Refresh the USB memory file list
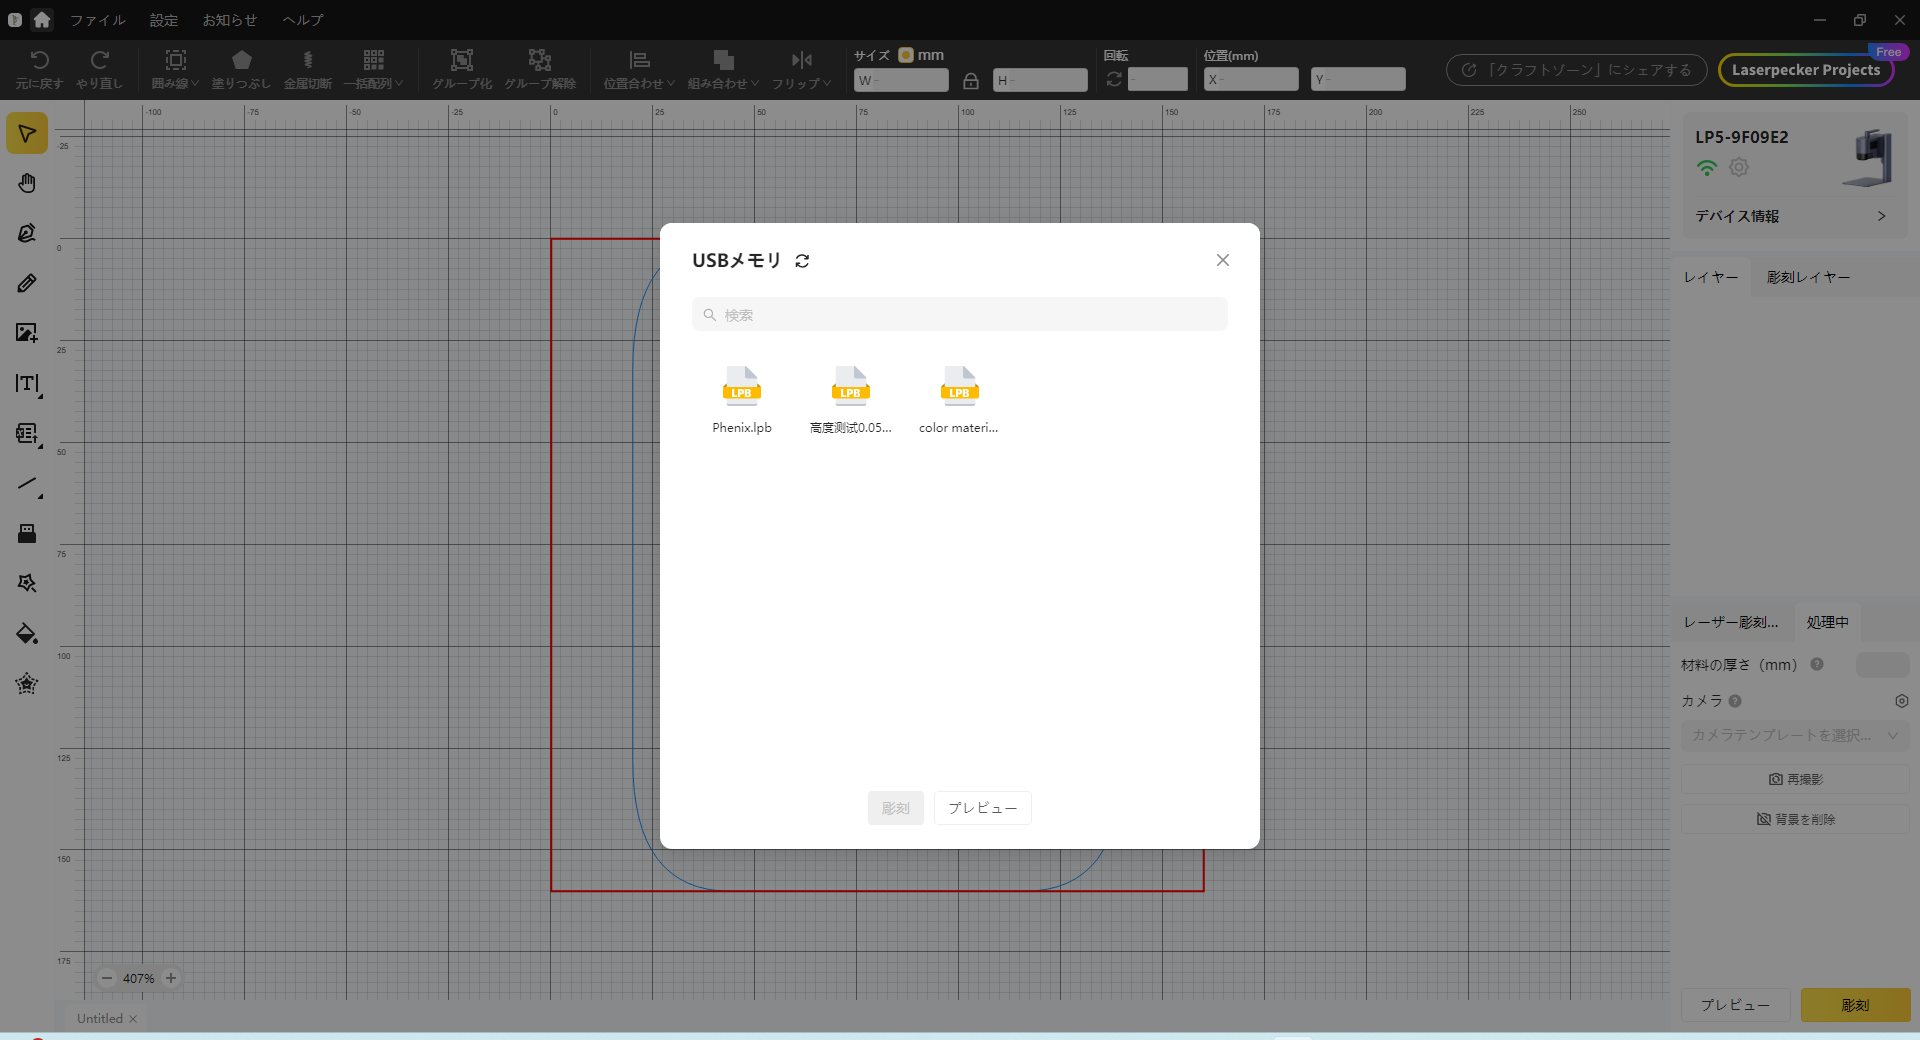 tap(802, 261)
